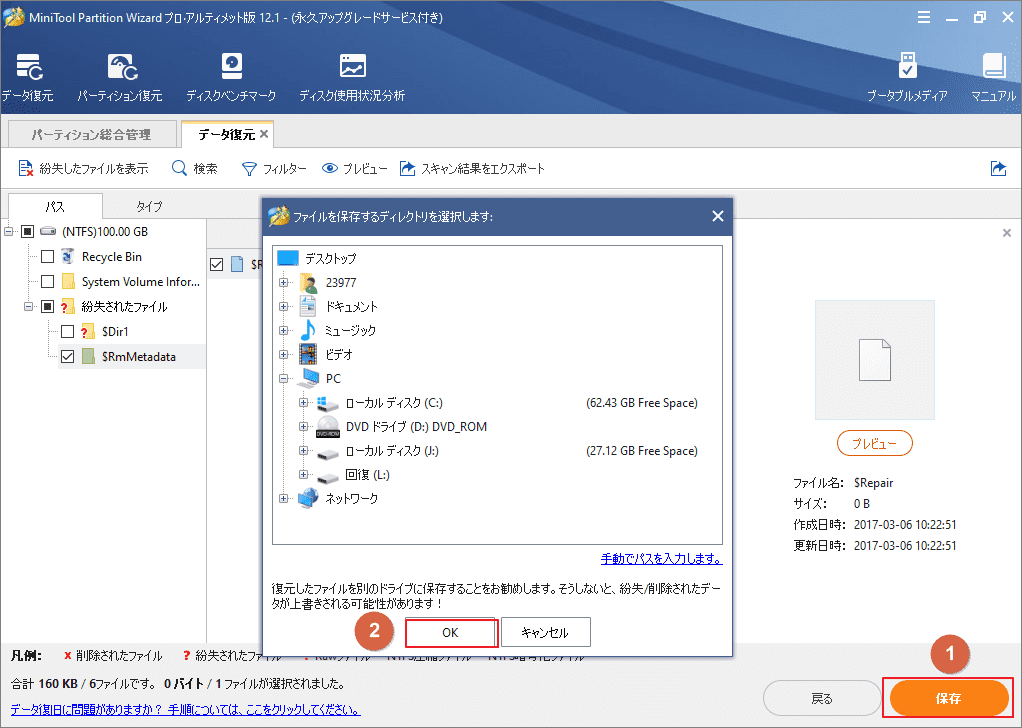The height and width of the screenshot is (728, 1022).
Task: Open ディスク使用状況分析 tool
Action: [x=352, y=77]
